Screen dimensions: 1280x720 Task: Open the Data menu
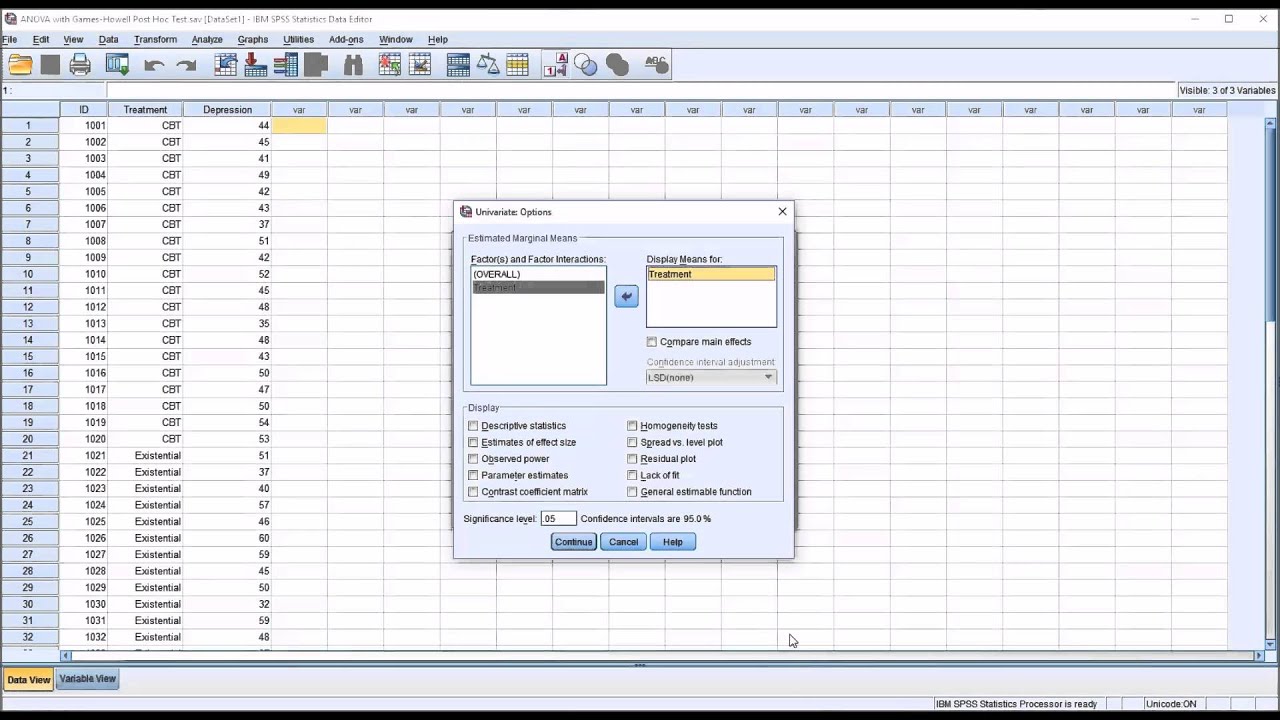(x=108, y=39)
